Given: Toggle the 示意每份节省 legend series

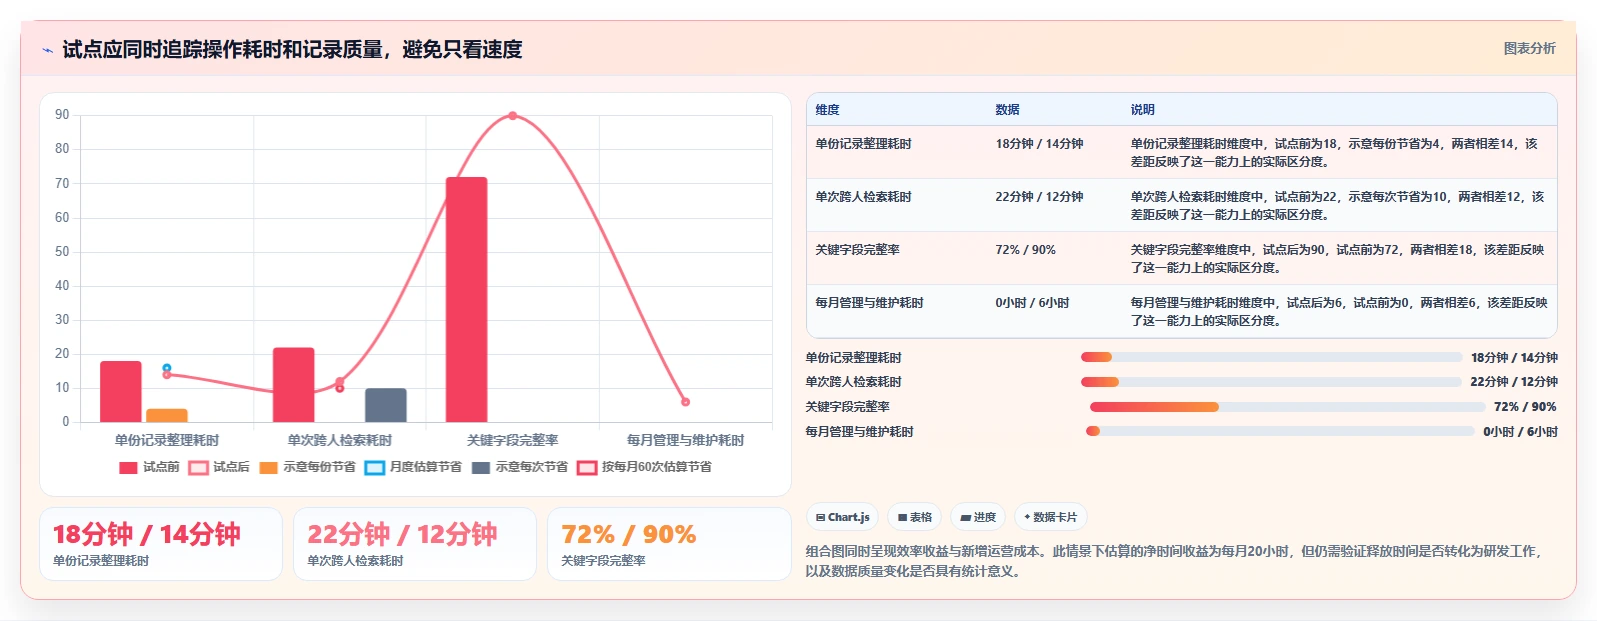Looking at the screenshot, I should [x=307, y=467].
